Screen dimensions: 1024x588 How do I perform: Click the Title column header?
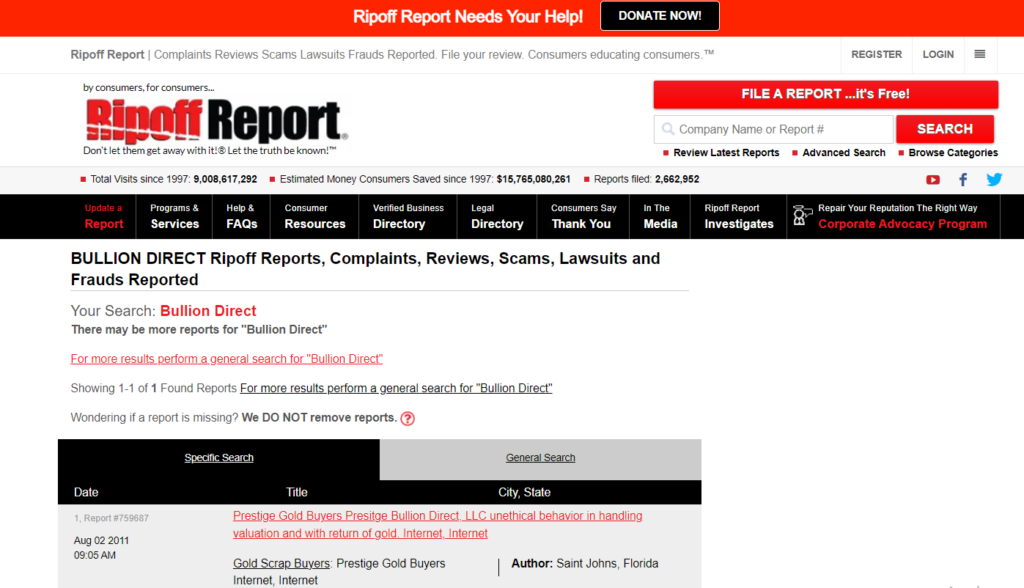296,492
